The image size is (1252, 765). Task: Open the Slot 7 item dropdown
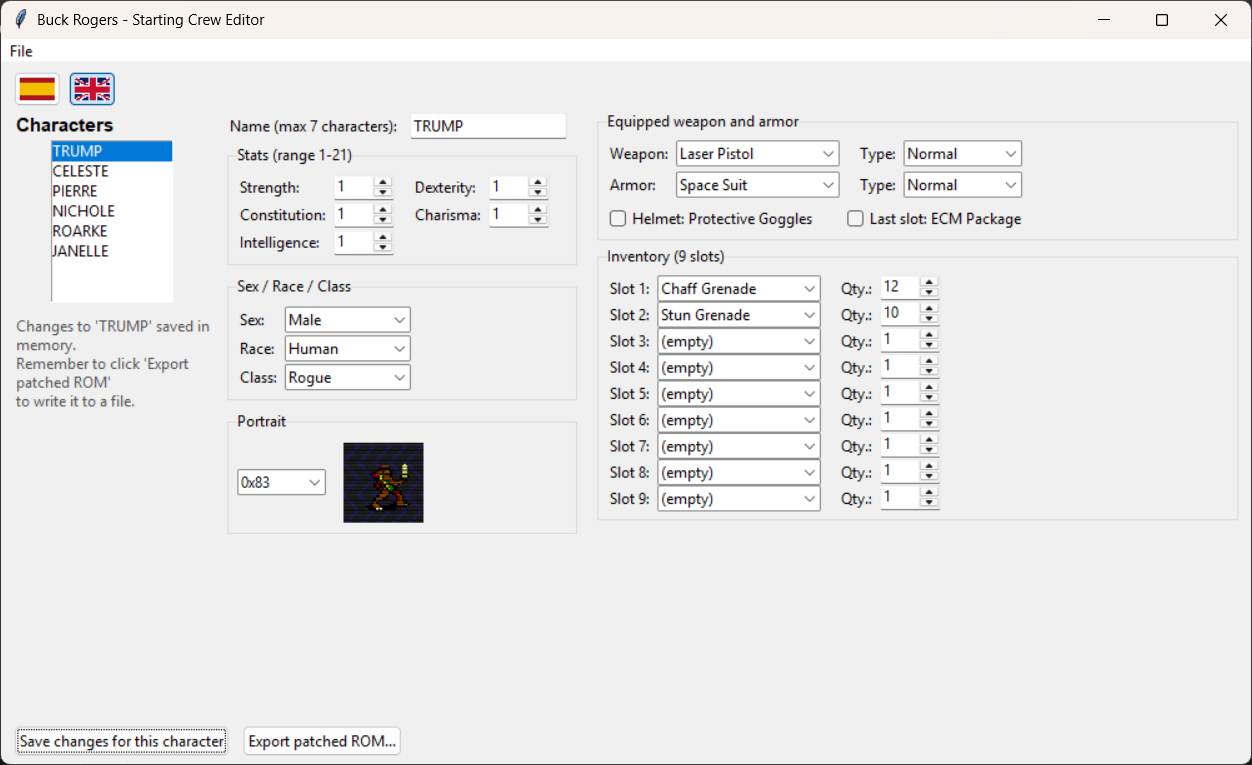[739, 446]
